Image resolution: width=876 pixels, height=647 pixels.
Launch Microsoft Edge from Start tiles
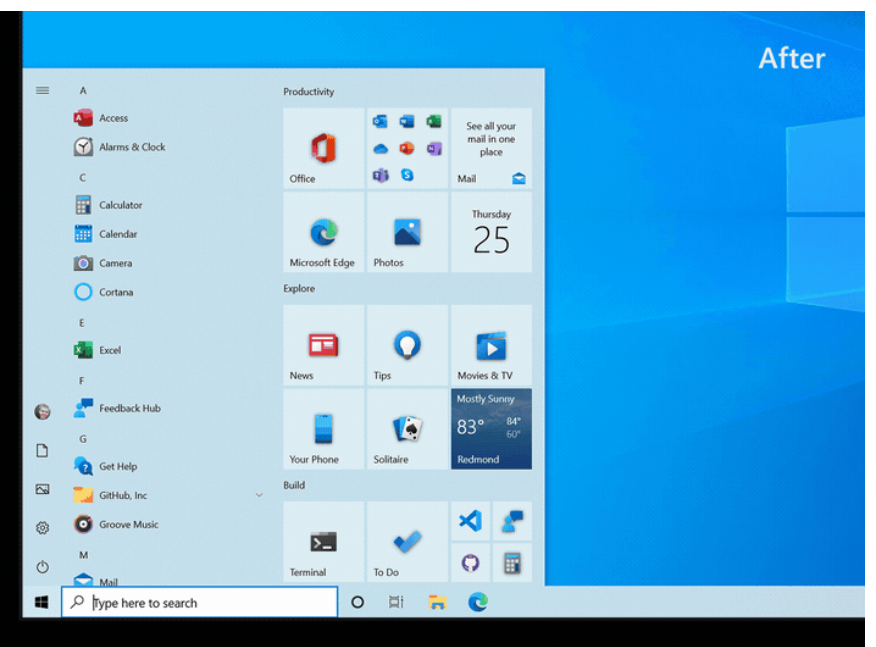[323, 233]
